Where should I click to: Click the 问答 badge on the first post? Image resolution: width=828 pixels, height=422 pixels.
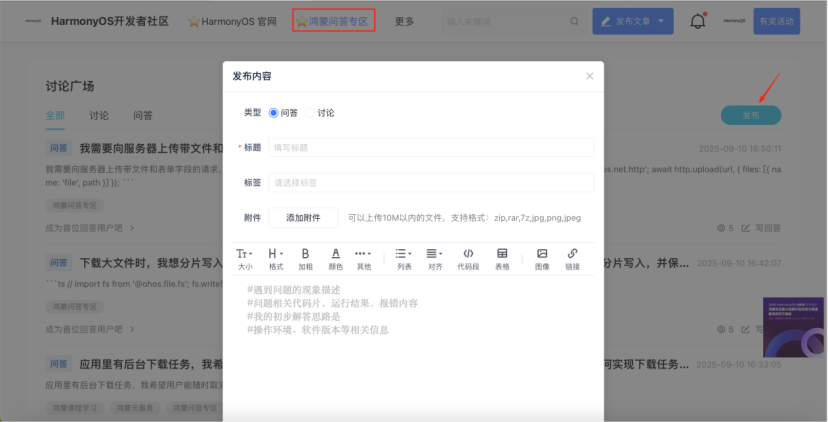point(59,148)
